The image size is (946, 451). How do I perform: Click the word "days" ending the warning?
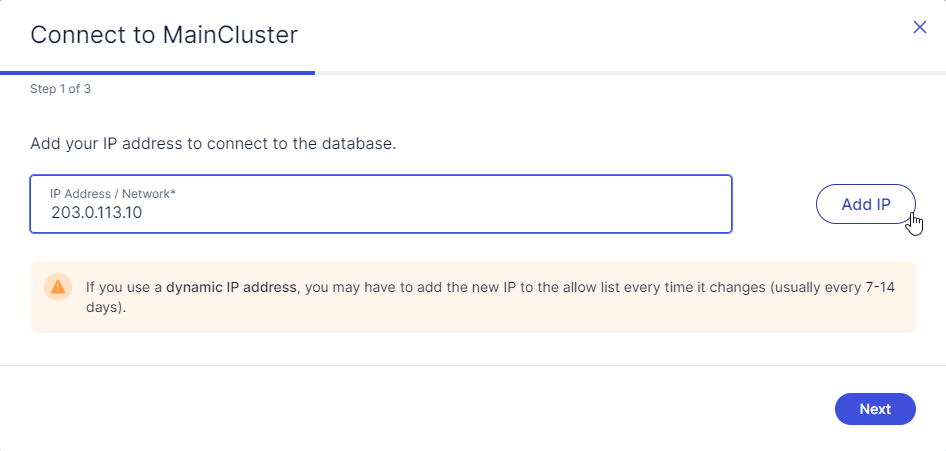click(x=104, y=308)
